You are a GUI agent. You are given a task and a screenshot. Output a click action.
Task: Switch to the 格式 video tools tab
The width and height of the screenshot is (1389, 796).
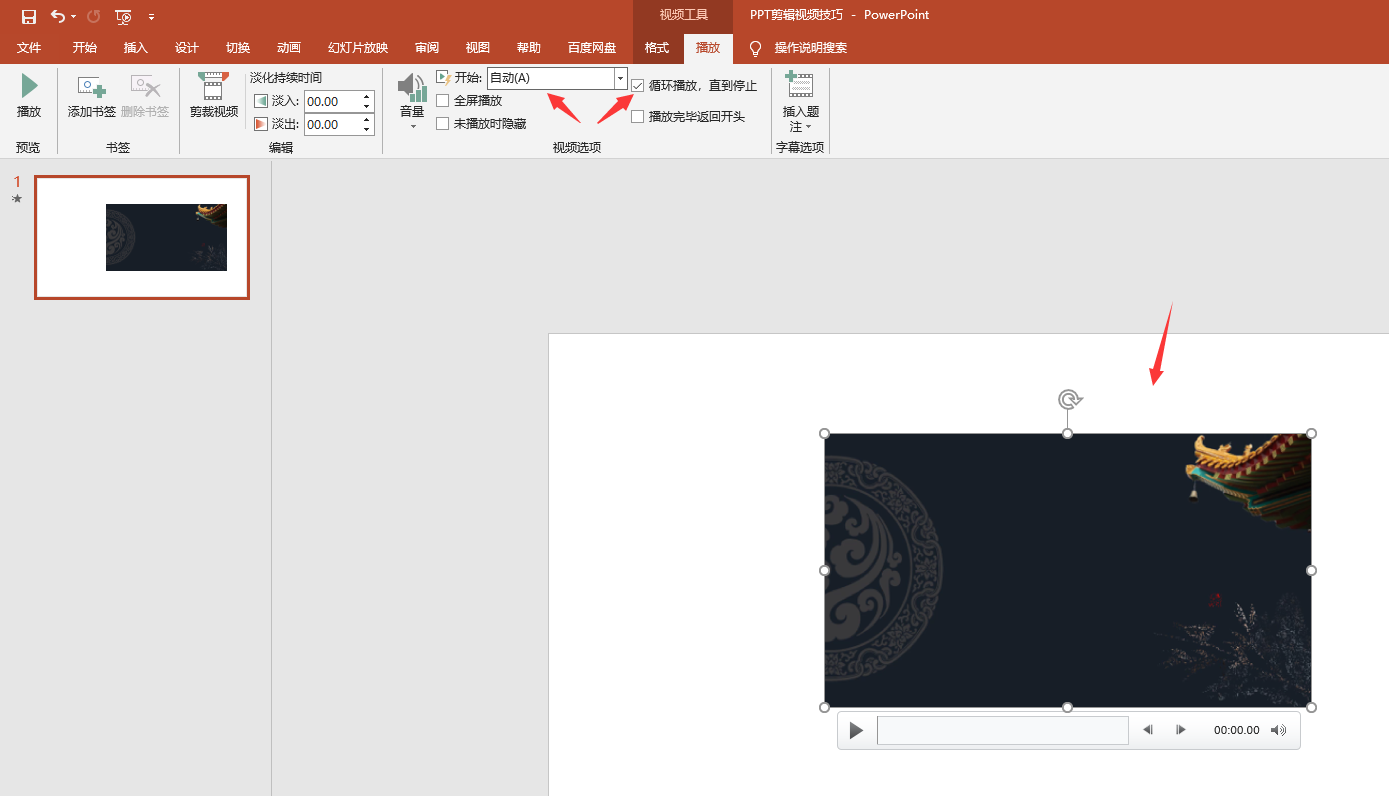tap(657, 48)
